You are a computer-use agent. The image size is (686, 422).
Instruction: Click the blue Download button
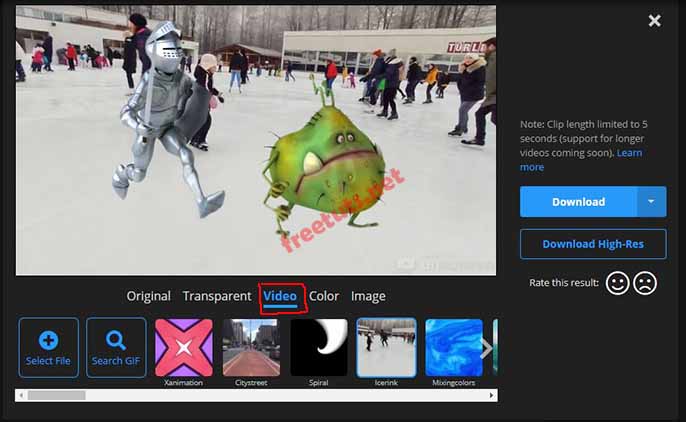pyautogui.click(x=578, y=202)
